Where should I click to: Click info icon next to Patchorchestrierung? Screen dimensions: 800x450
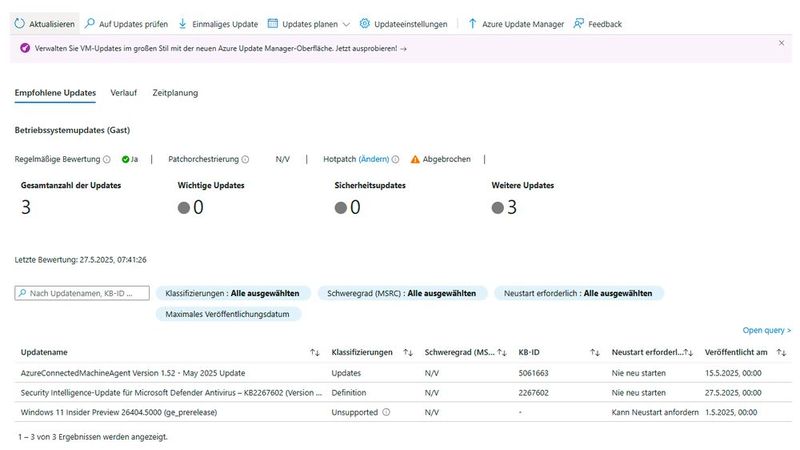245,159
